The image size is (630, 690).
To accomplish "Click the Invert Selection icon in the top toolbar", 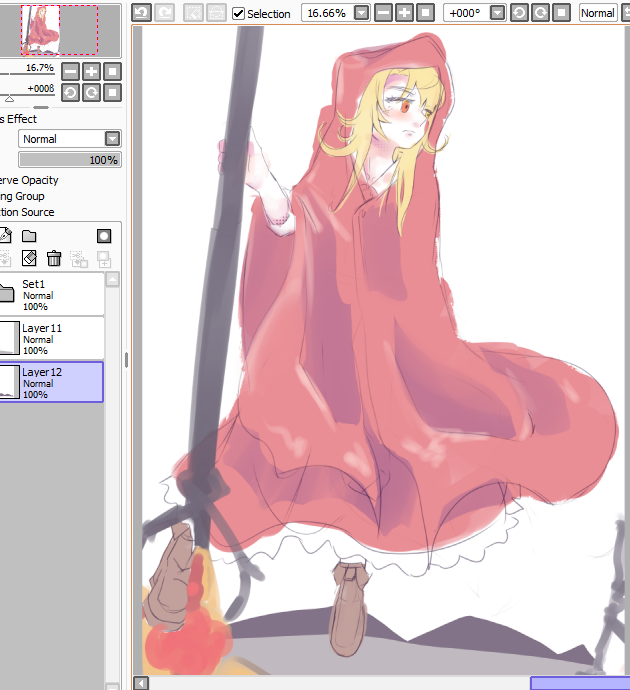I will pyautogui.click(x=216, y=13).
